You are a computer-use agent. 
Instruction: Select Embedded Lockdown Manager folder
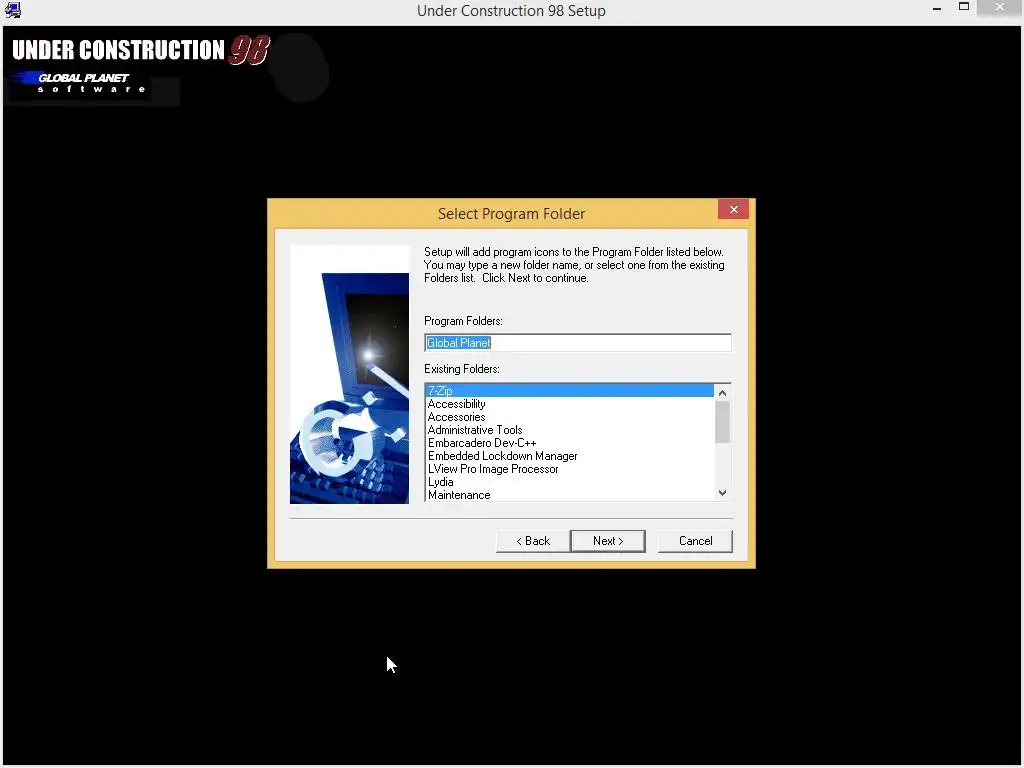coord(569,456)
